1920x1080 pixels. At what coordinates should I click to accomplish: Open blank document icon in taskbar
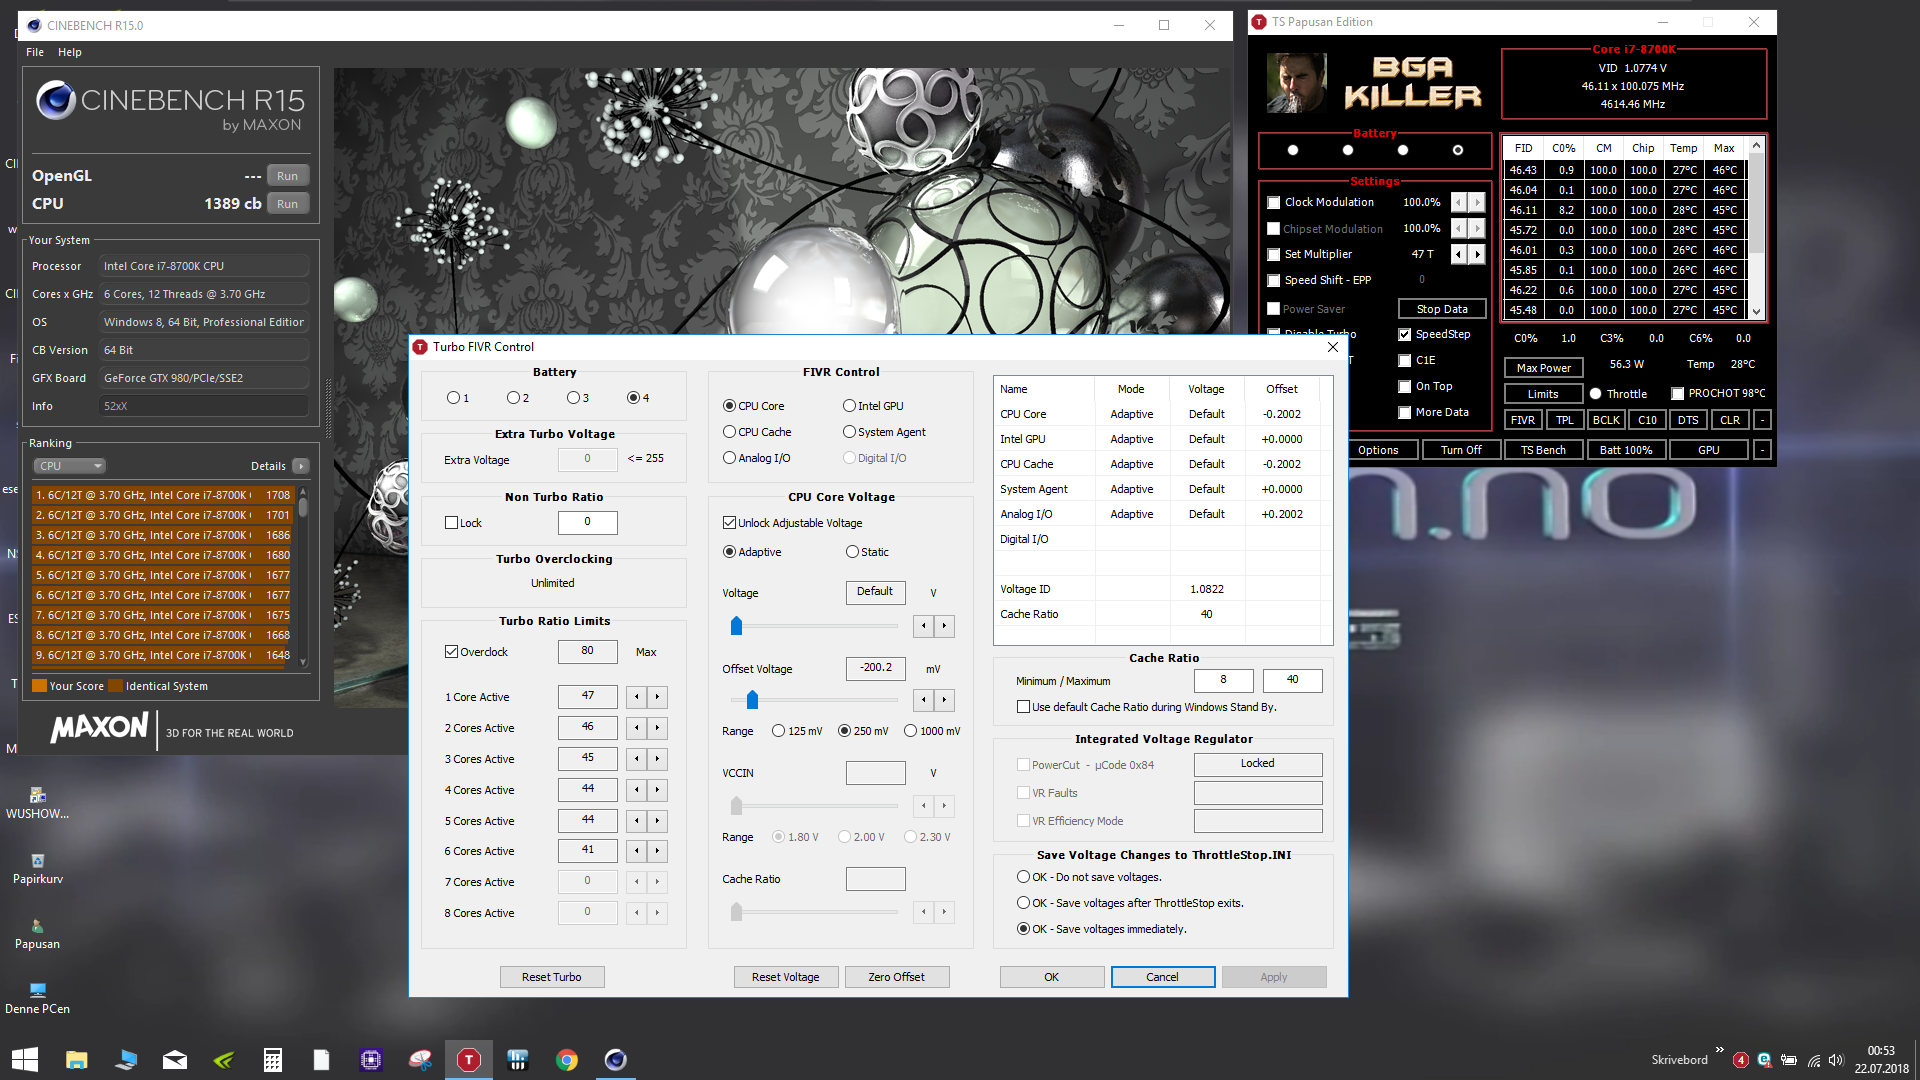(x=321, y=1059)
